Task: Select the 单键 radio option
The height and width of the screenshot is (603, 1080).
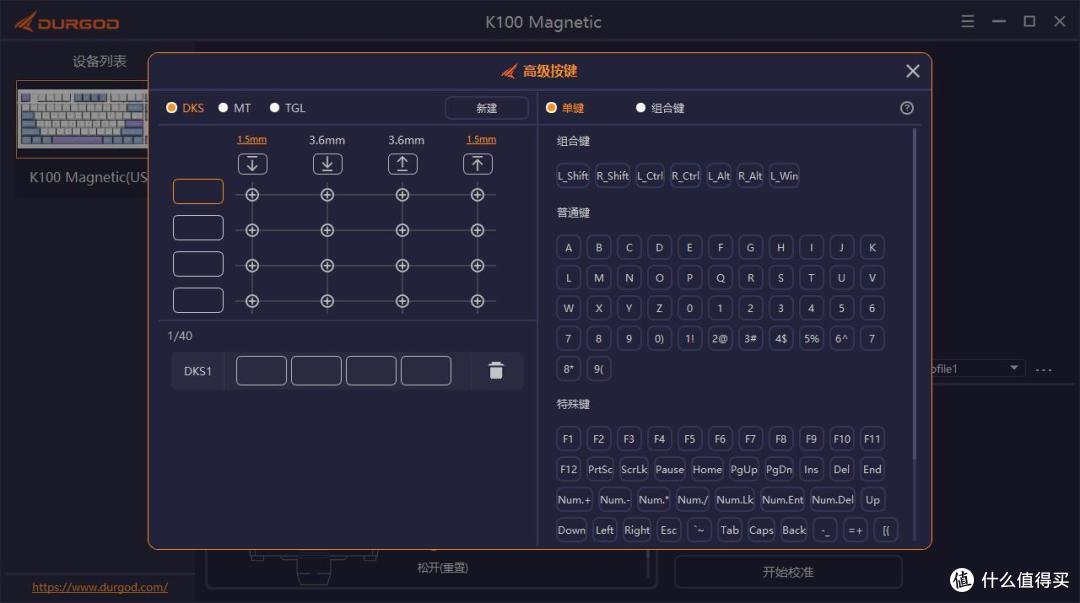Action: [565, 108]
